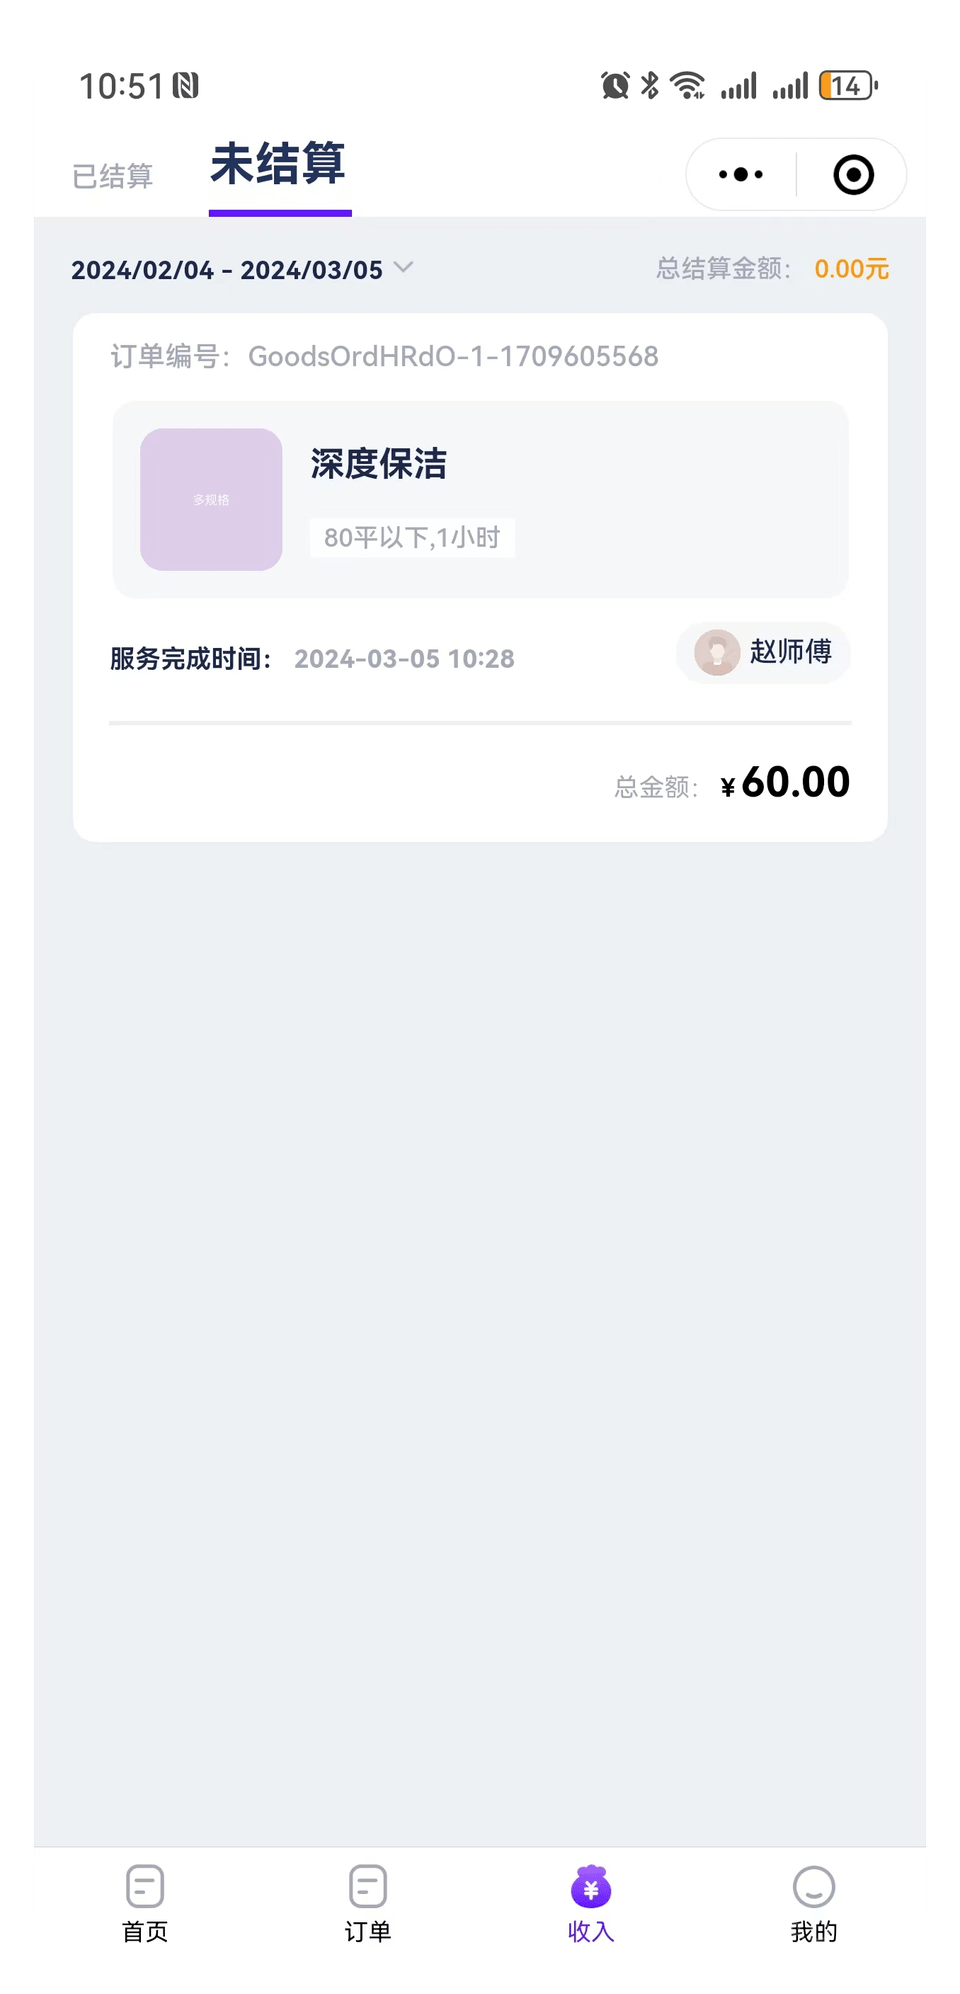Viewport: 960px width, 1994px height.
Task: Open the mini-program three-dots menu
Action: point(741,175)
